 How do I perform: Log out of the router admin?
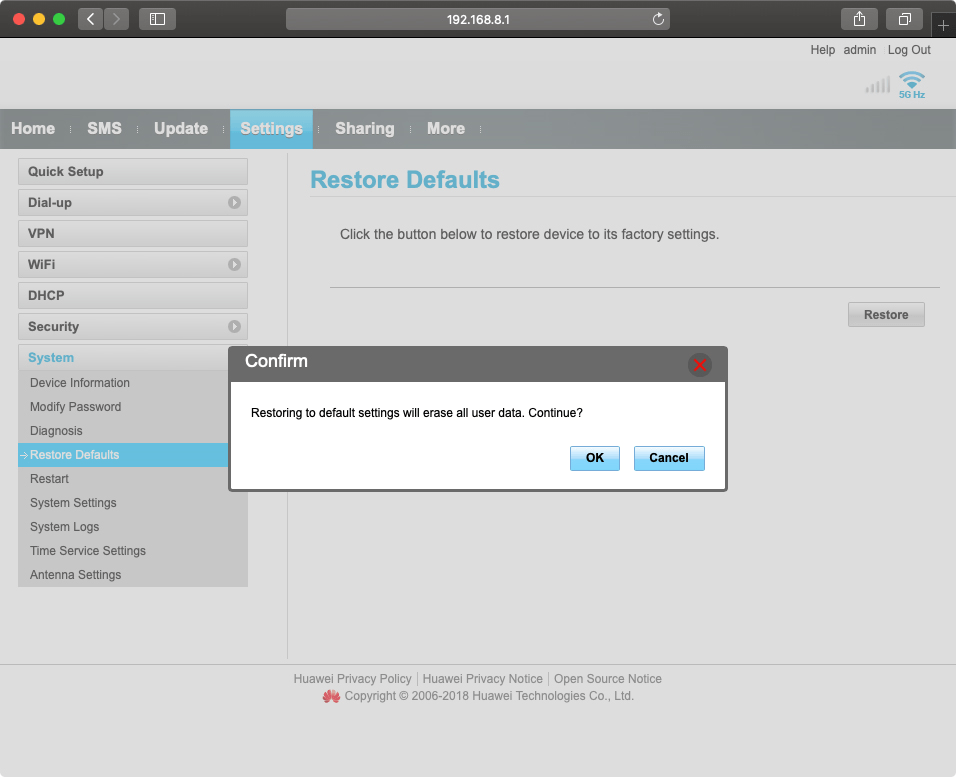tap(908, 49)
